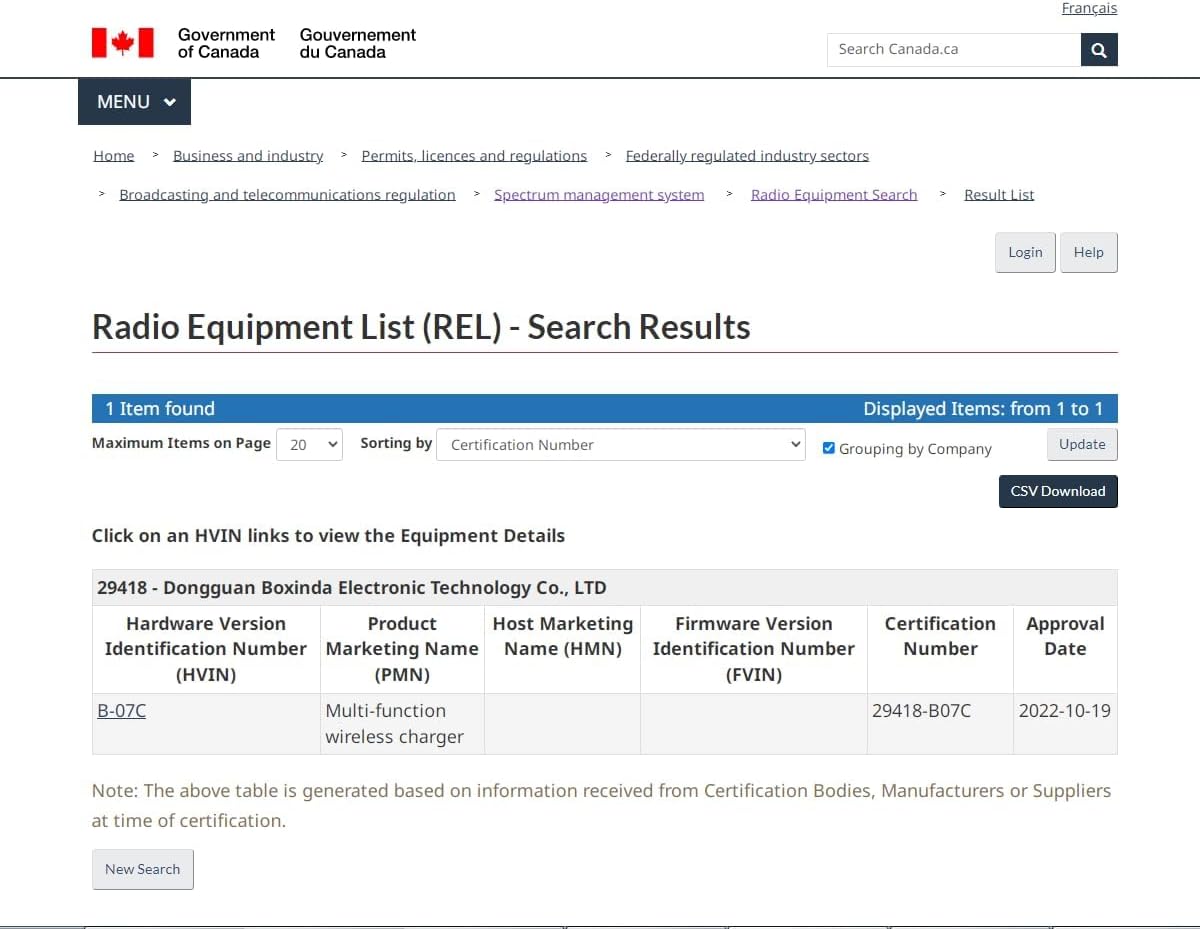Expand the Sorting by dropdown
1200x929 pixels.
click(x=620, y=445)
